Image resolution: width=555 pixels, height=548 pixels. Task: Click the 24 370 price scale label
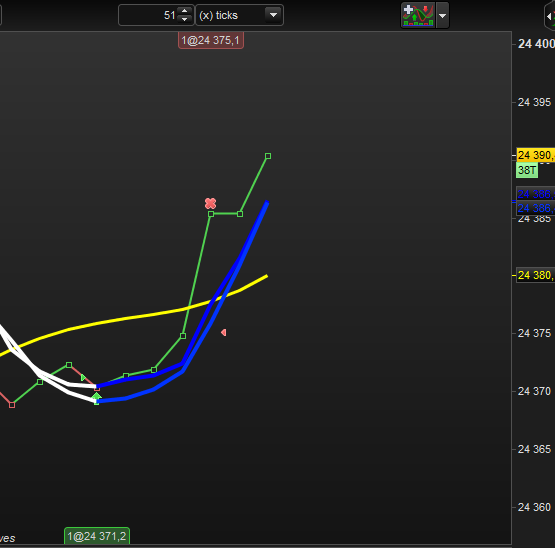pos(534,391)
